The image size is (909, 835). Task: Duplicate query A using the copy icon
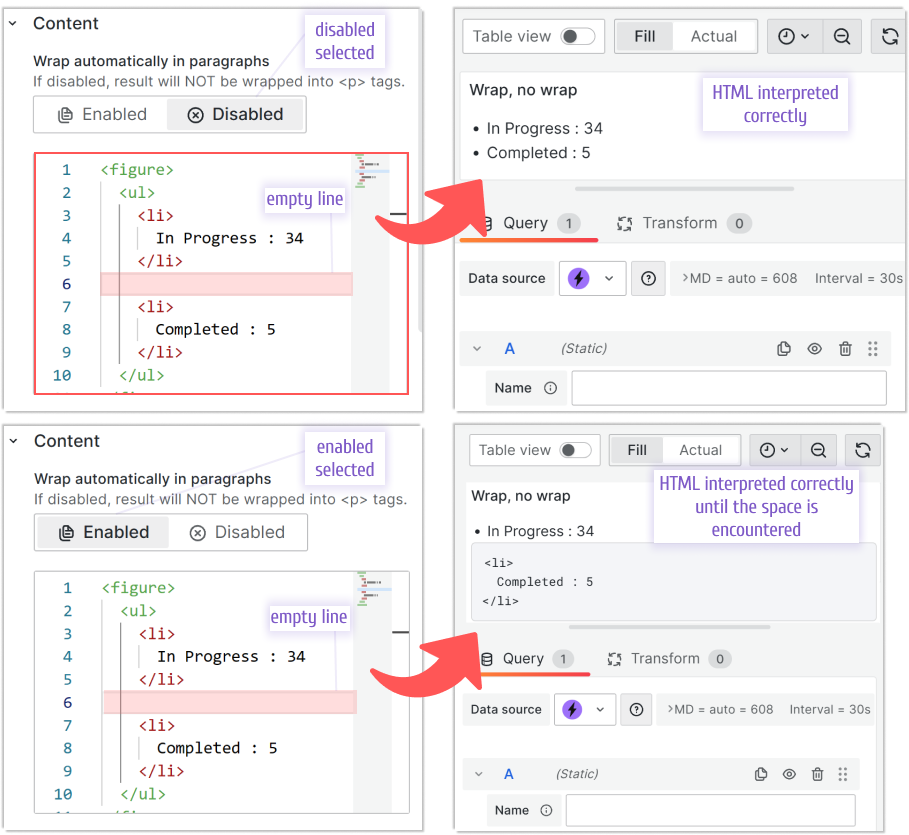[x=784, y=348]
